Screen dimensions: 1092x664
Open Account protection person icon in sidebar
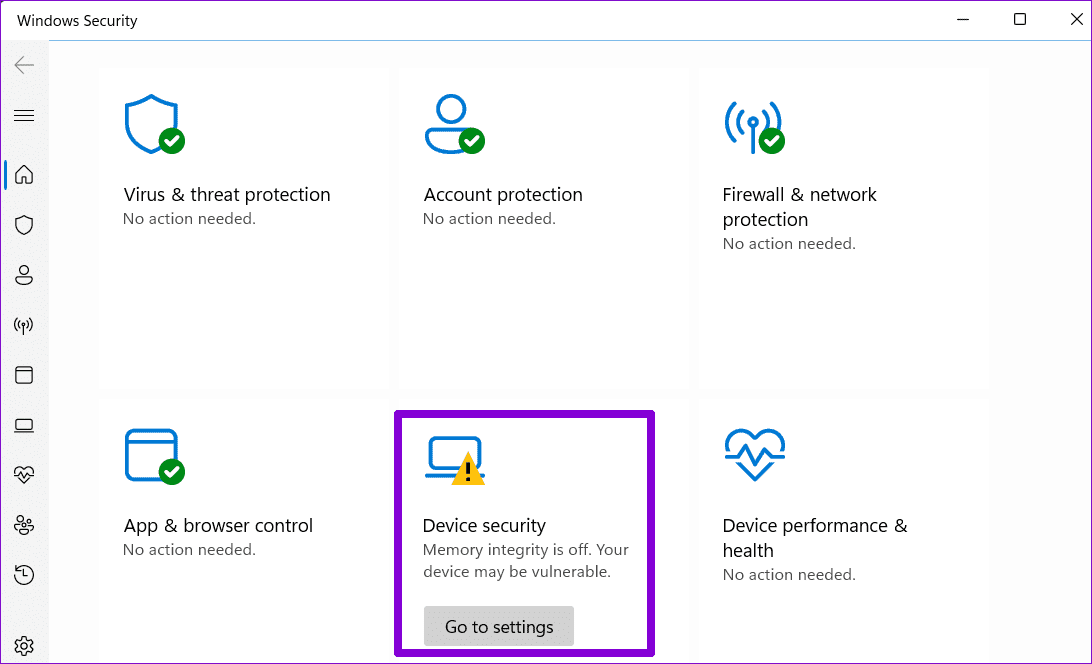pyautogui.click(x=24, y=275)
